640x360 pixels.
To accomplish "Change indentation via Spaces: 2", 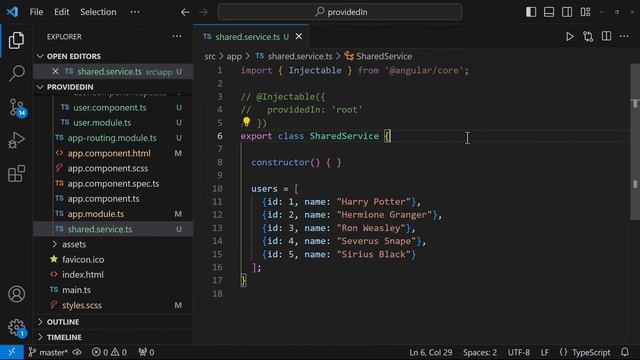I will (480, 352).
